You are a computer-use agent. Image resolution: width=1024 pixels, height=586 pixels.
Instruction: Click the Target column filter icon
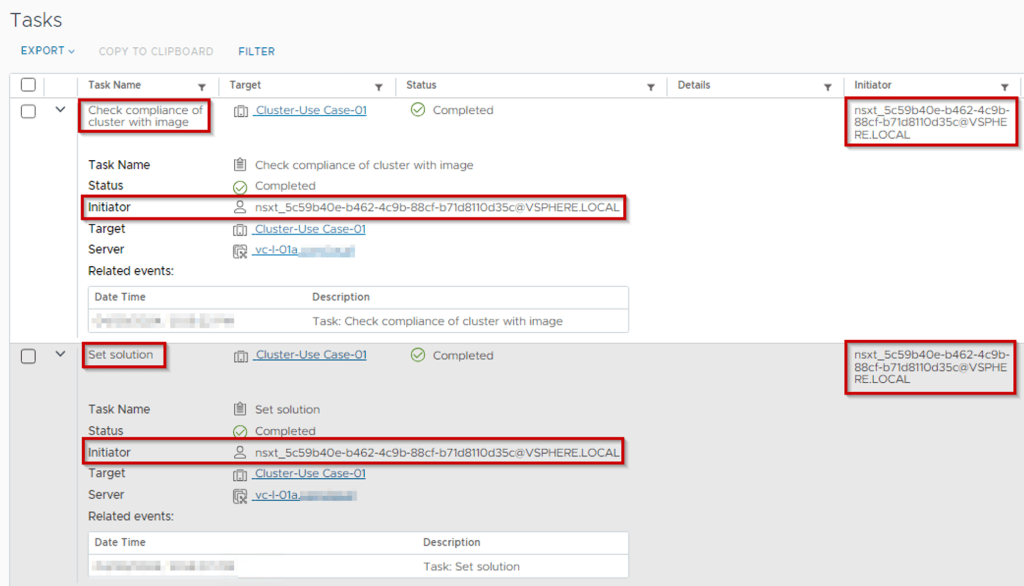378,87
